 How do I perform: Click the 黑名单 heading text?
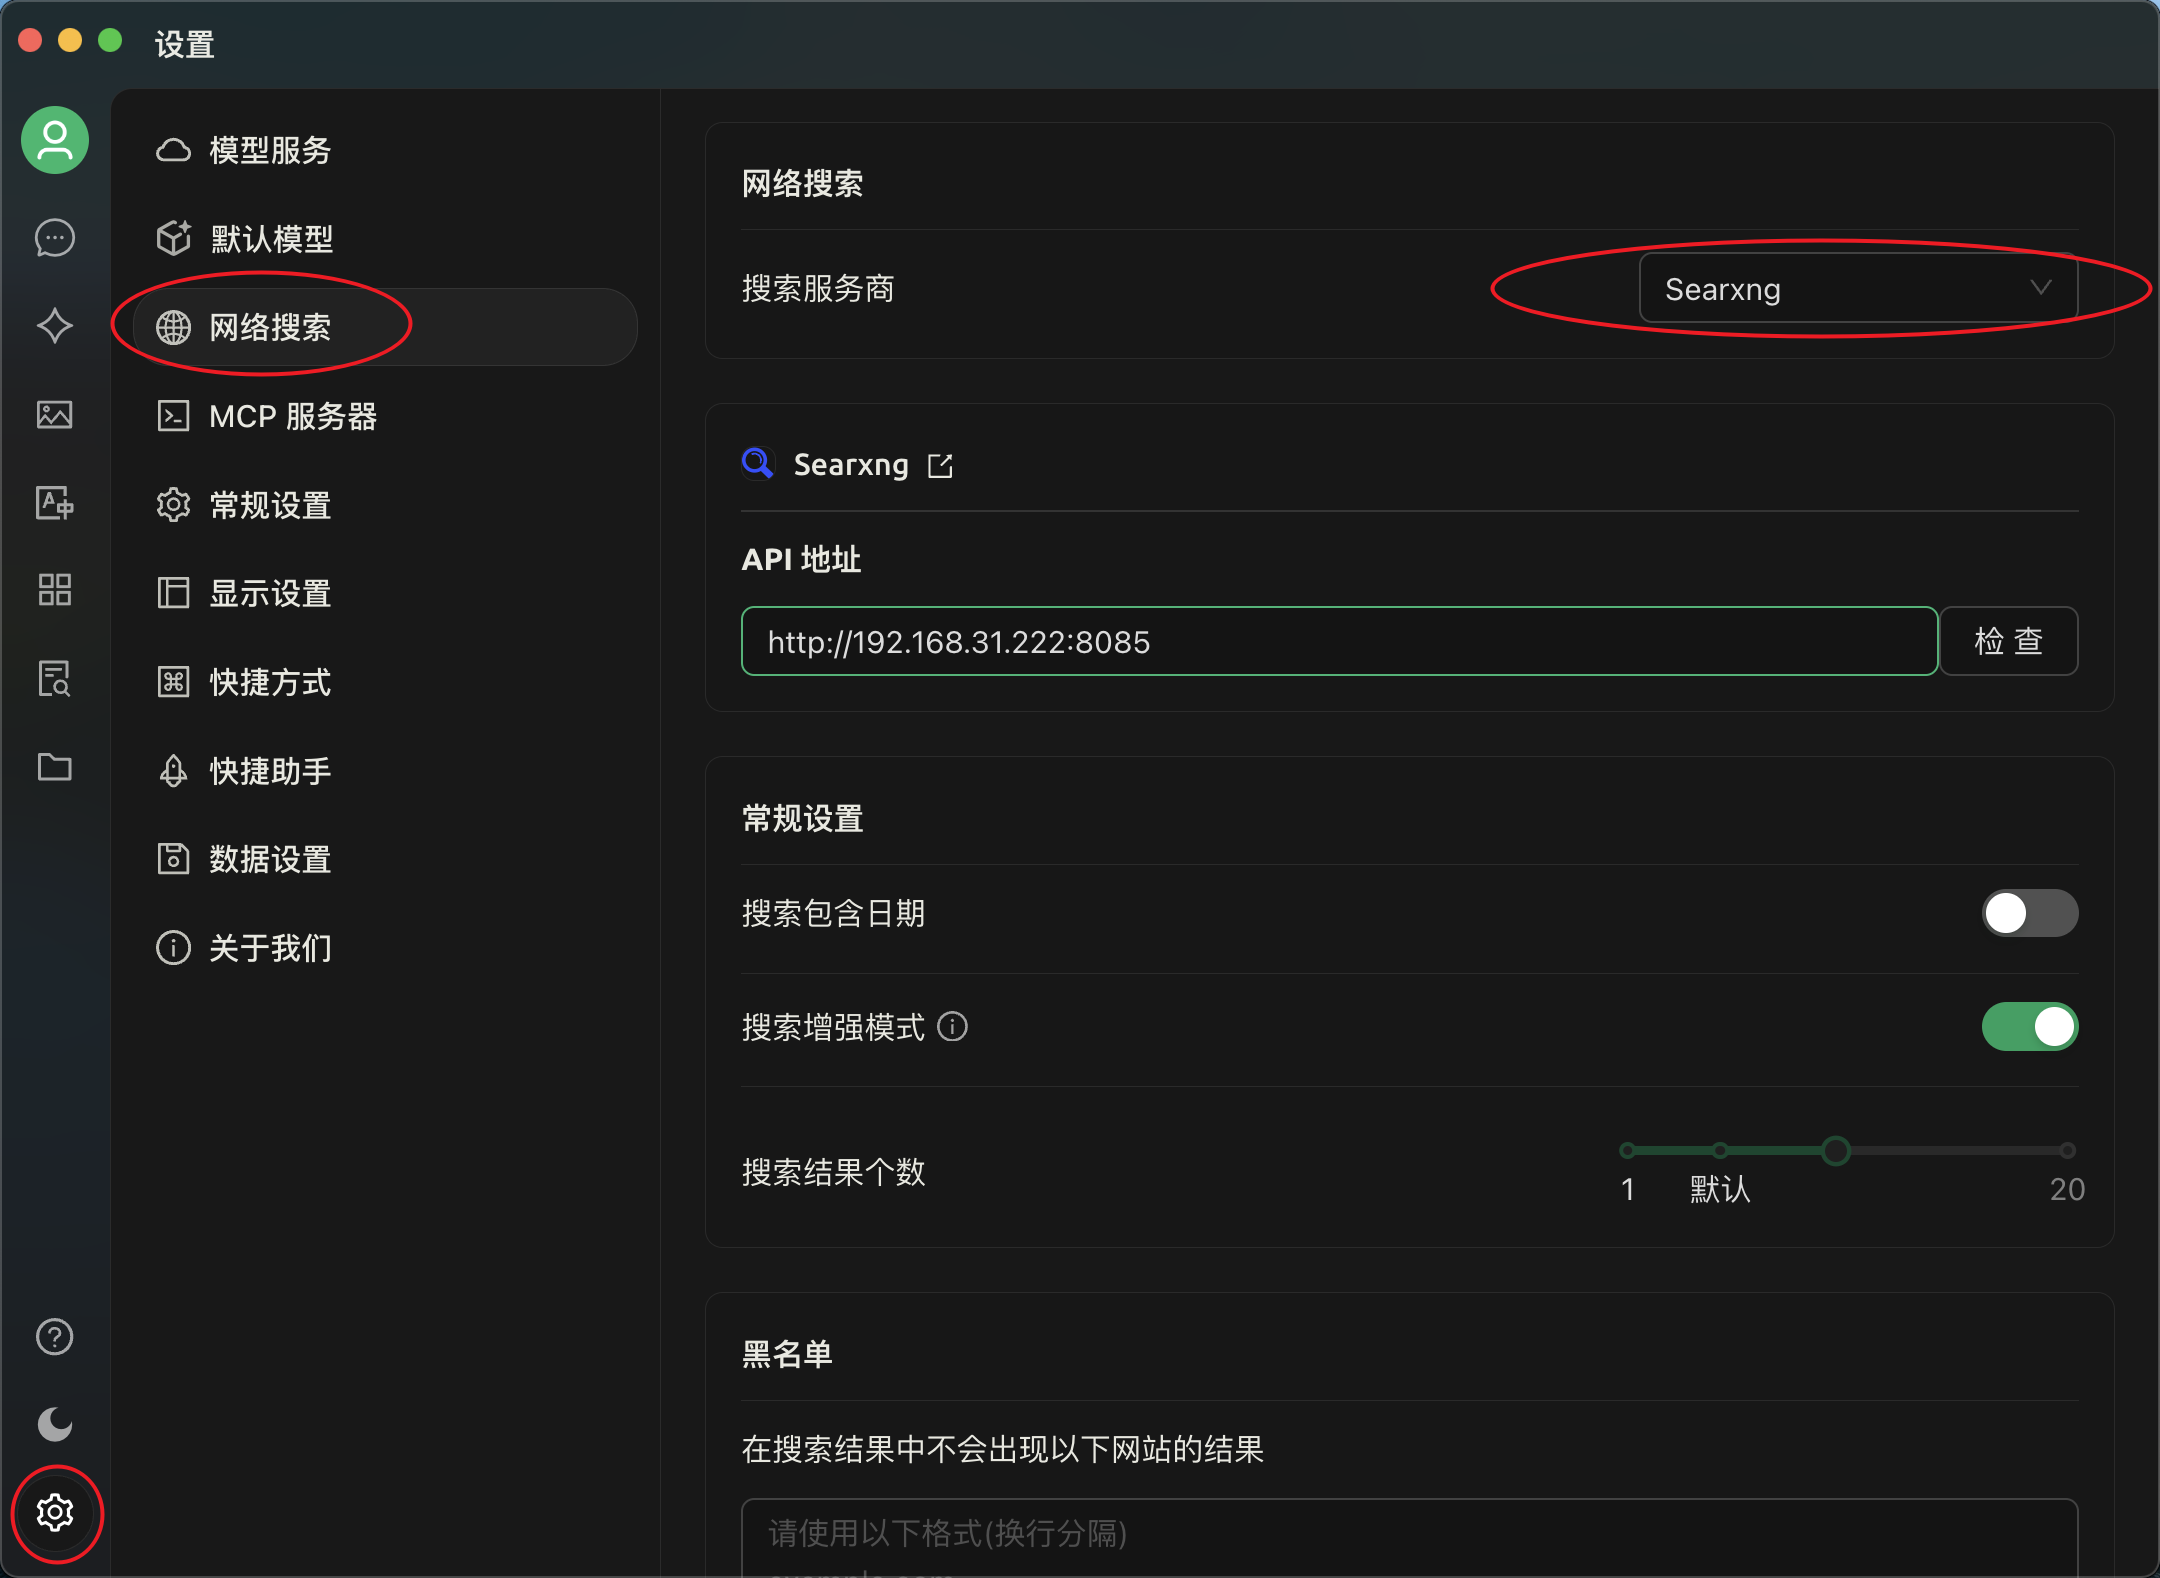[787, 1354]
